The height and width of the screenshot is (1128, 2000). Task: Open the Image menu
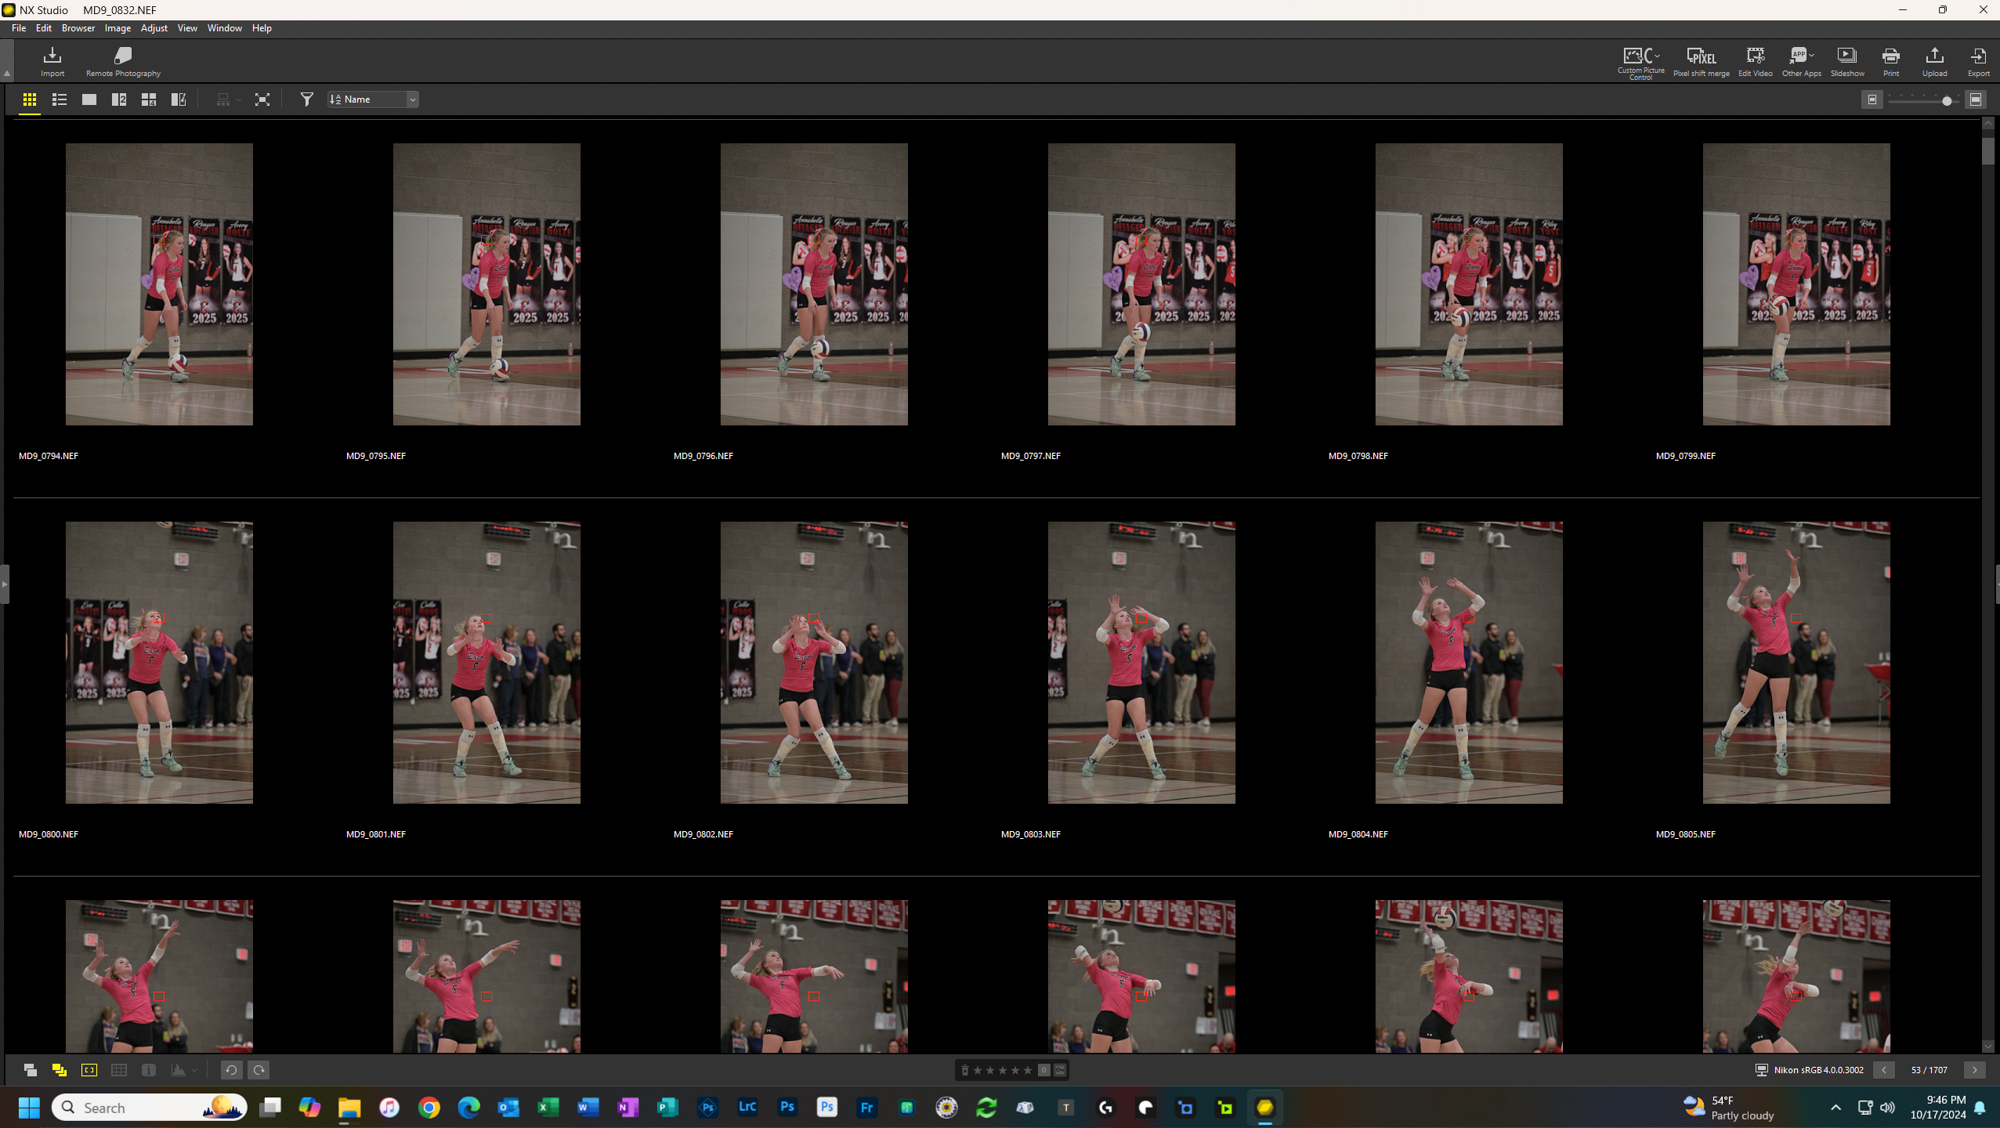[x=118, y=28]
